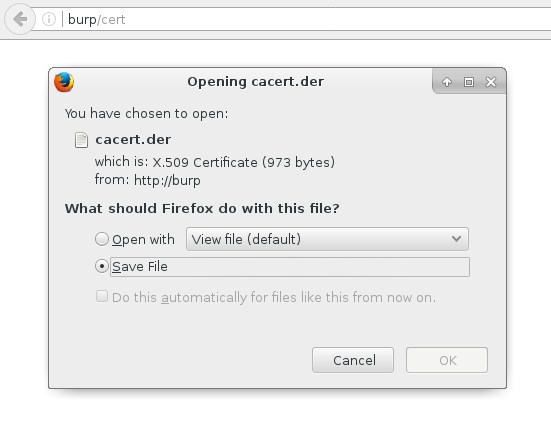The width and height of the screenshot is (551, 421).
Task: Click the cacert.der document icon
Action: [x=81, y=140]
